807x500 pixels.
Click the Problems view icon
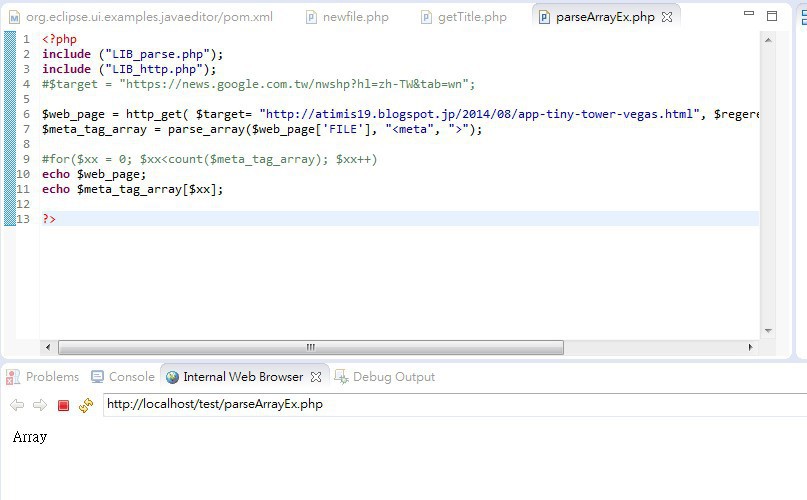pyautogui.click(x=13, y=377)
